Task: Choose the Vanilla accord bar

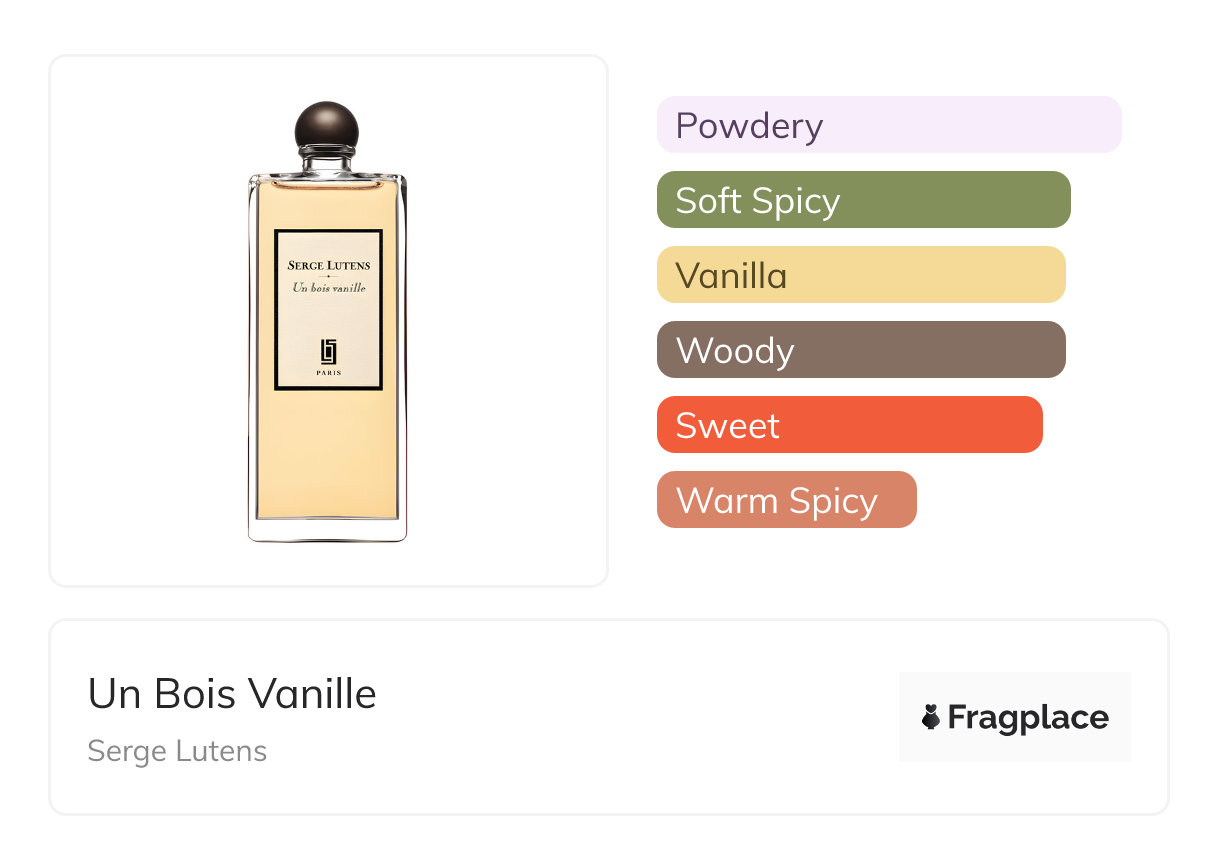Action: coord(860,275)
